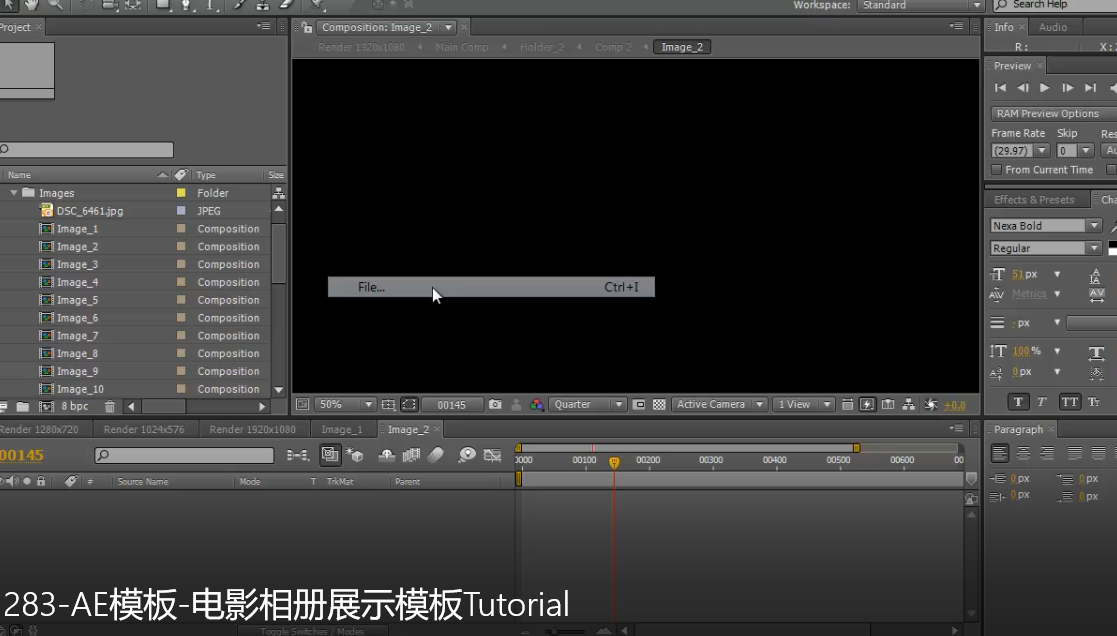This screenshot has height=636, width=1117.
Task: Click the timeline layer search field
Action: [185, 455]
